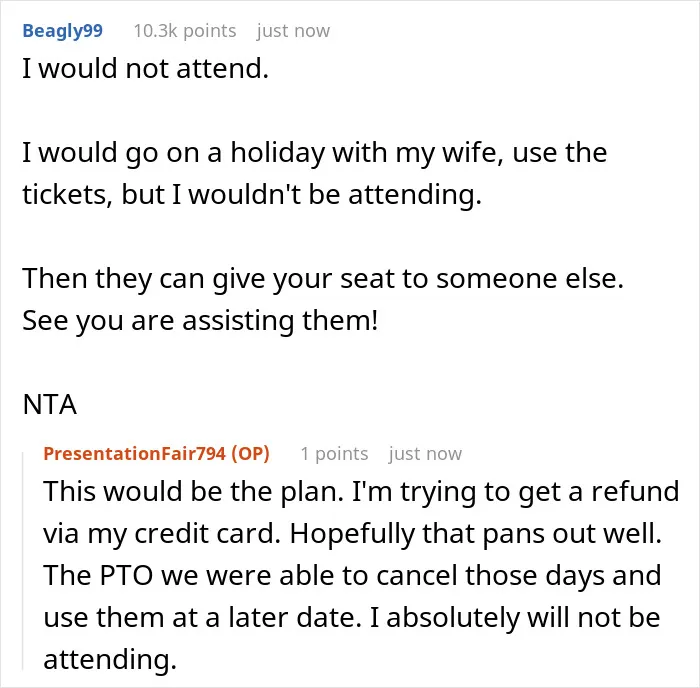Viewport: 700px width, 688px height.
Task: Collapse the reply using its thread line
Action: (23, 561)
